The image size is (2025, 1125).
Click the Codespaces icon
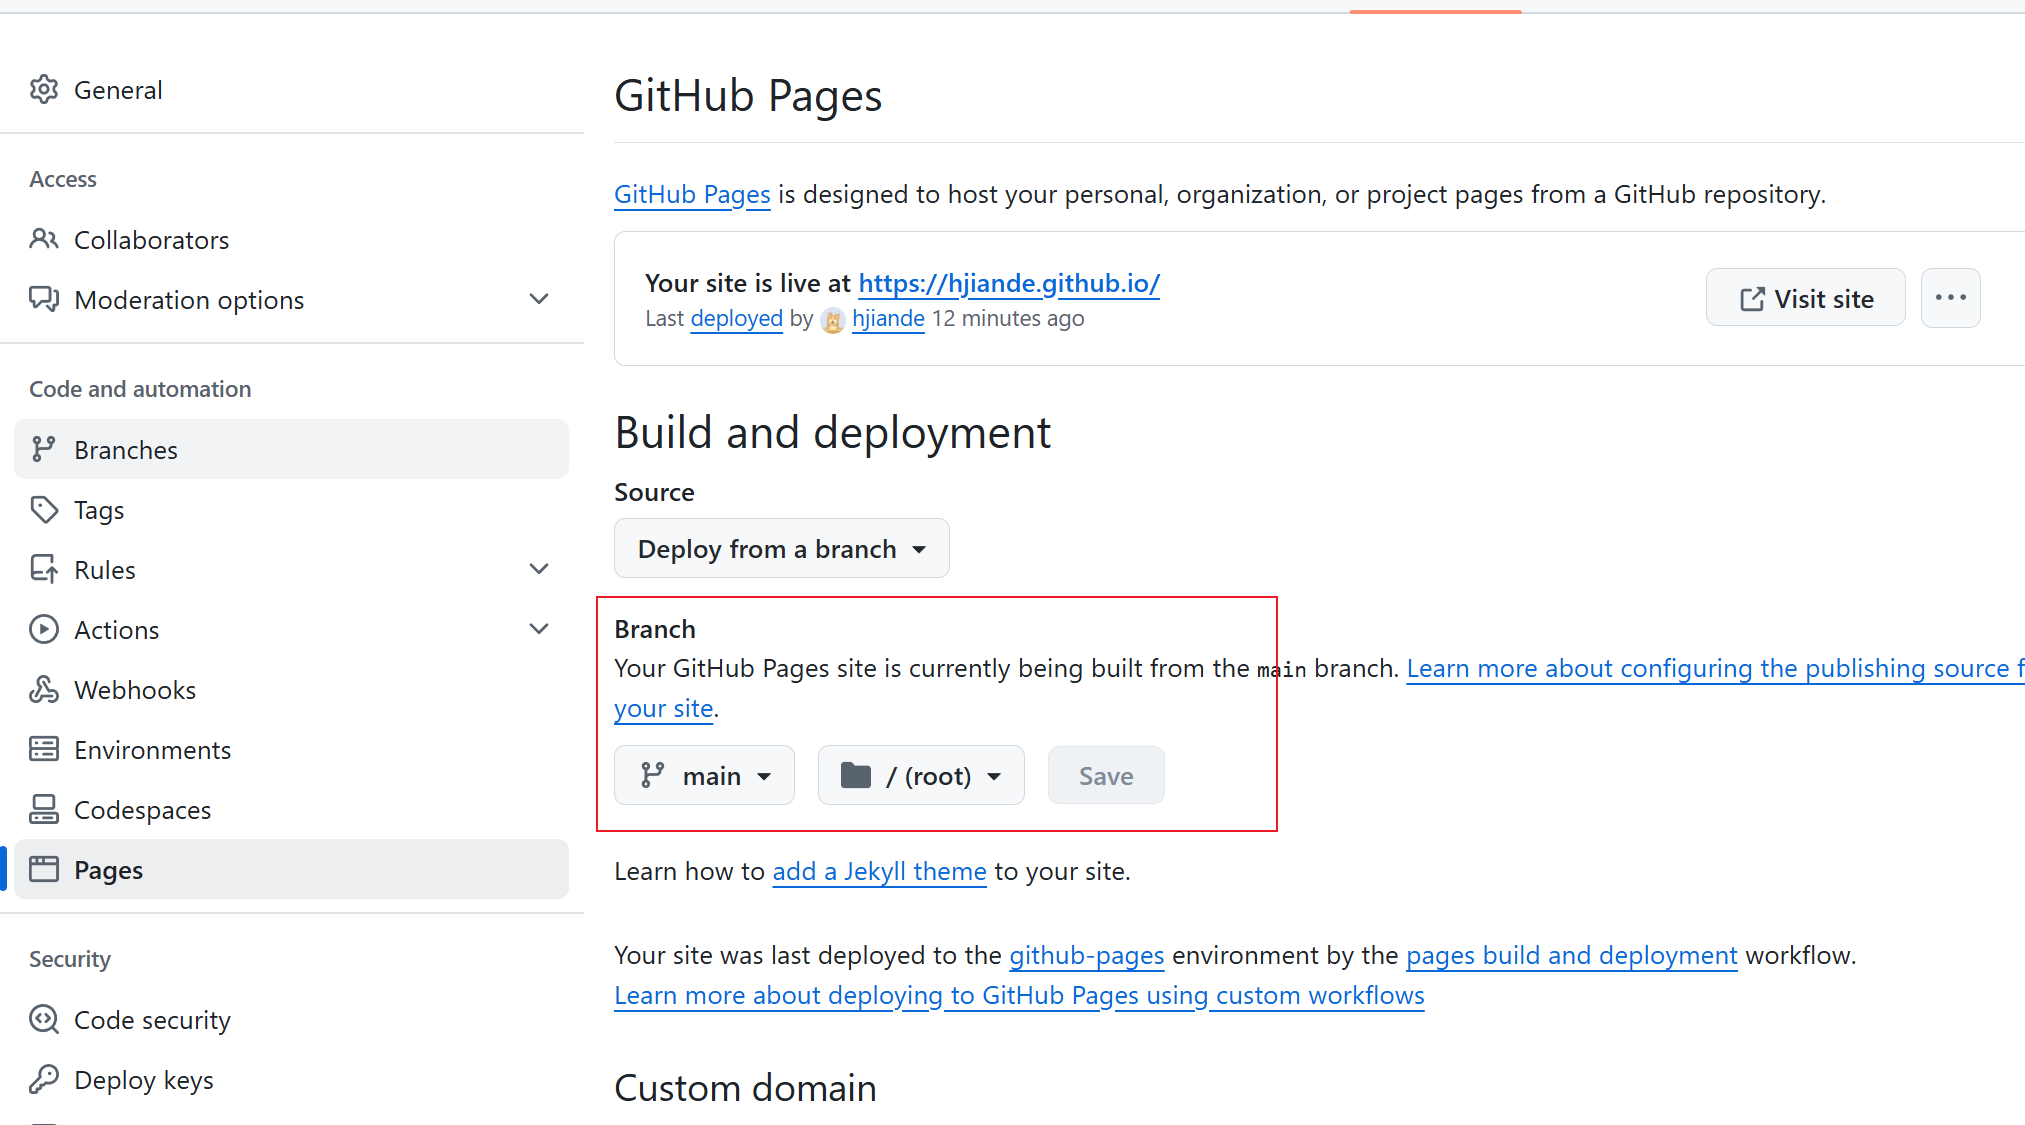tap(44, 810)
